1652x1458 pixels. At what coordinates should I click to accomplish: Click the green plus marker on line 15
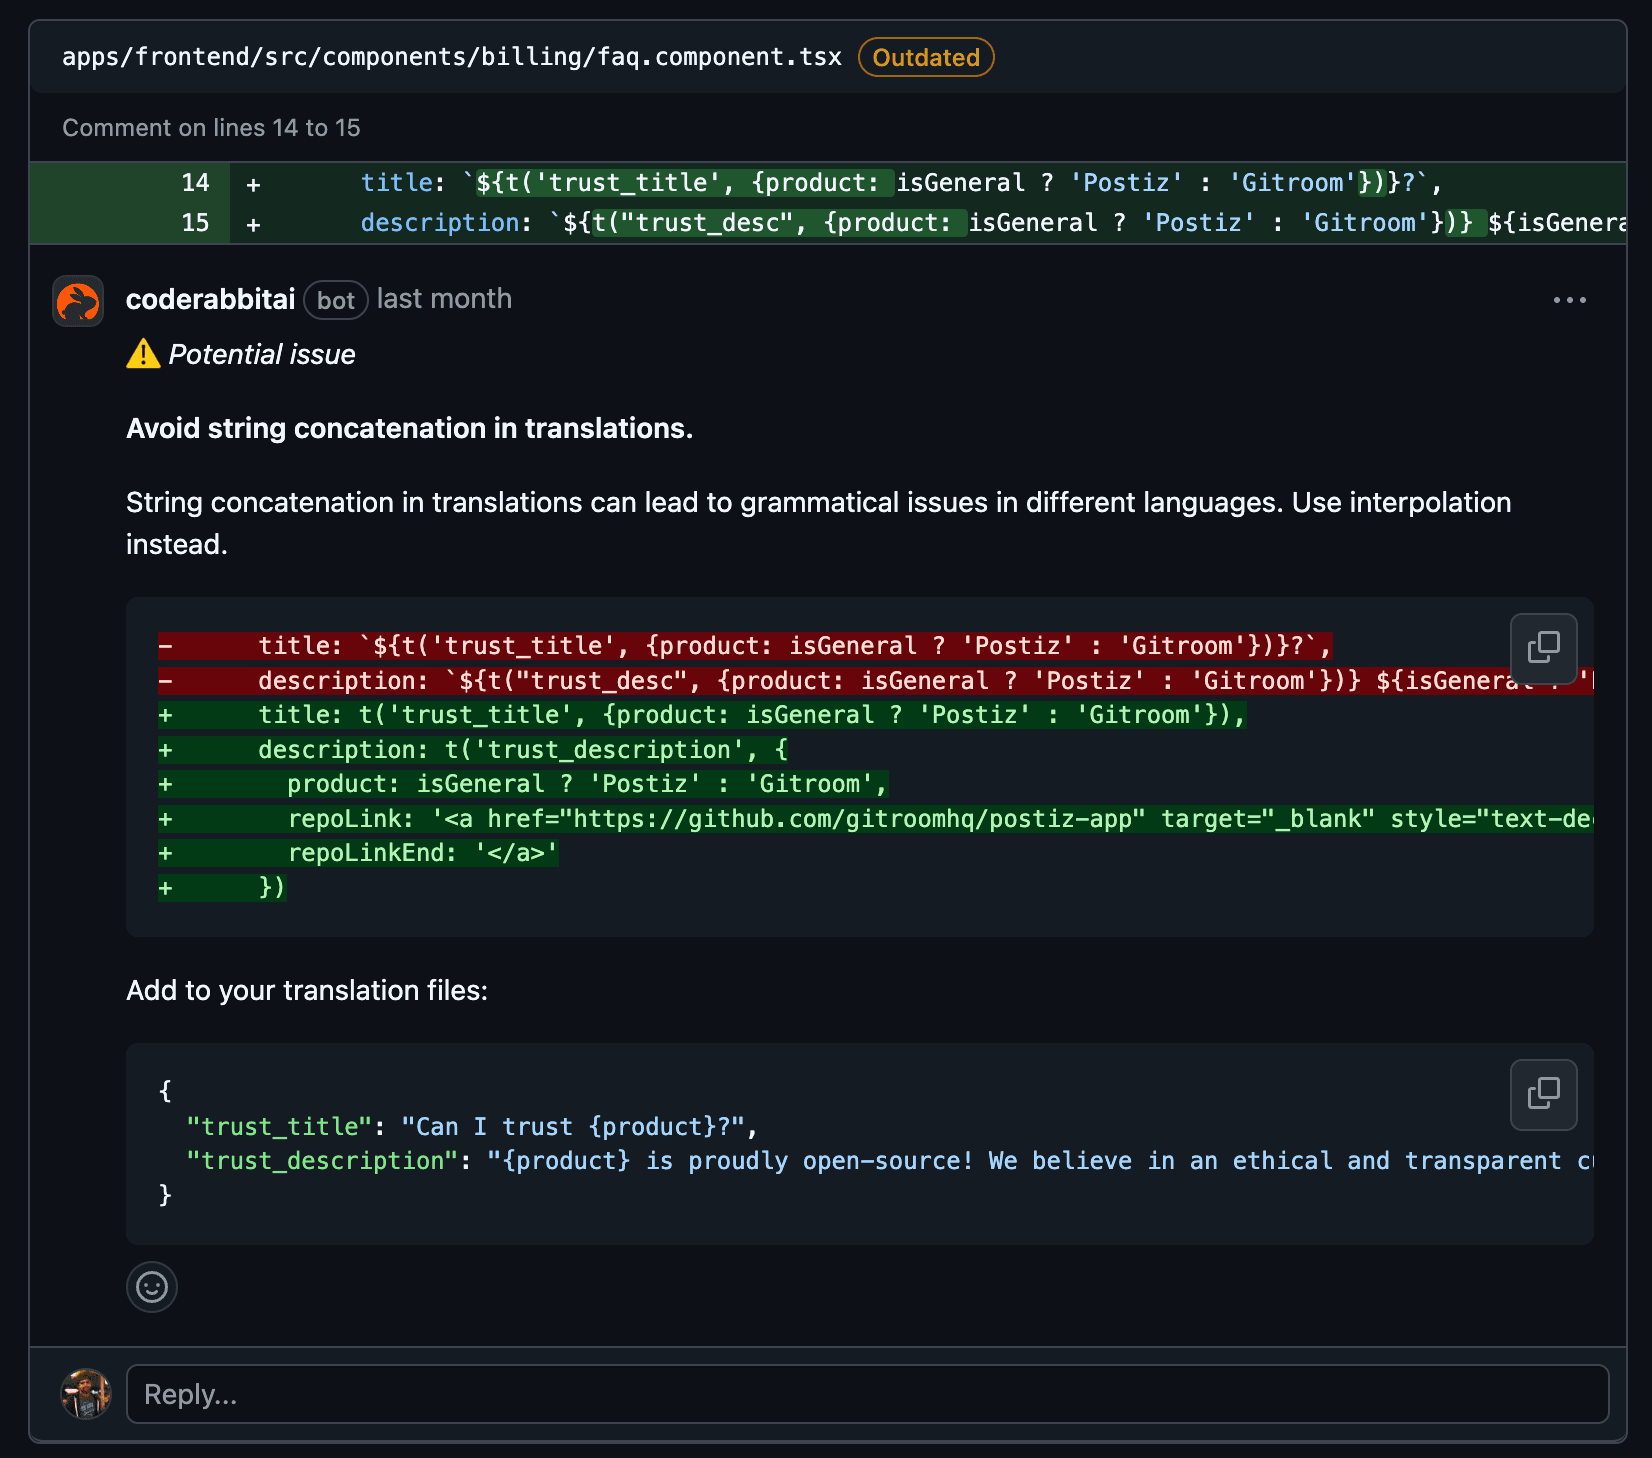point(253,224)
